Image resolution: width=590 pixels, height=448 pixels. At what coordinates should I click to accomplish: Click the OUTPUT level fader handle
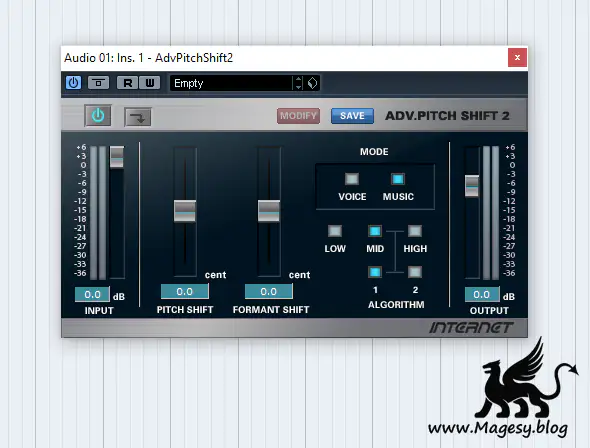[472, 186]
